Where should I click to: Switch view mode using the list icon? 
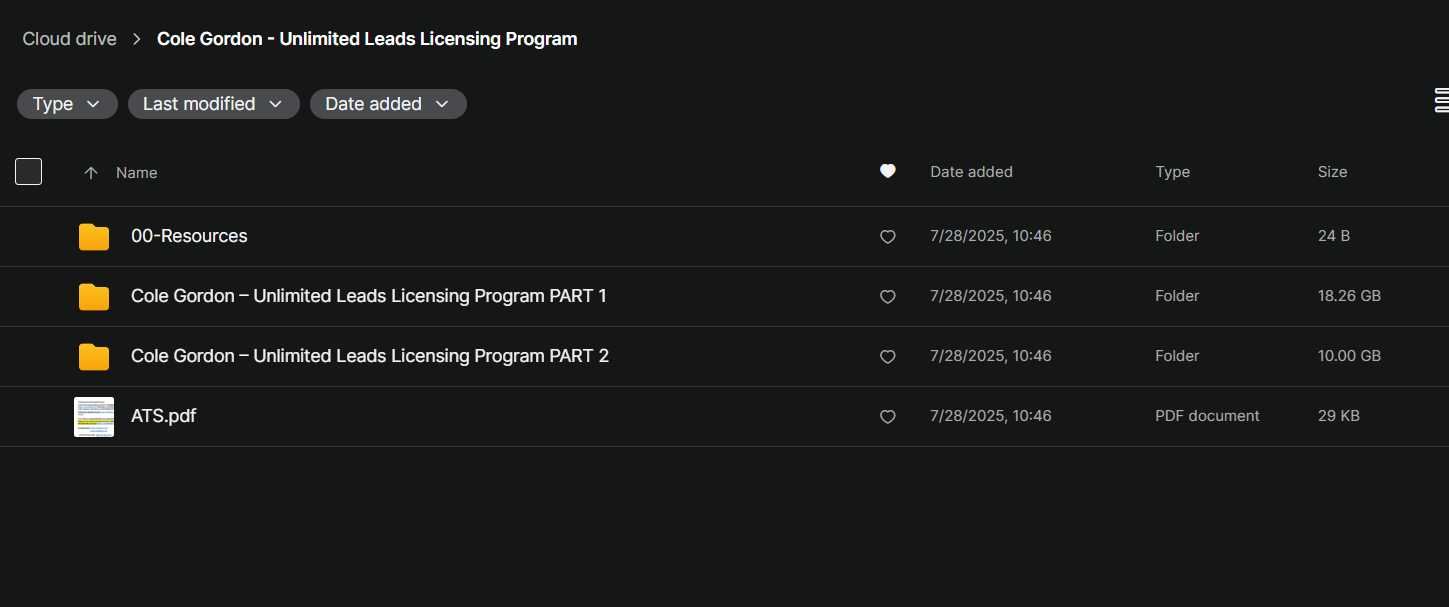click(x=1441, y=100)
